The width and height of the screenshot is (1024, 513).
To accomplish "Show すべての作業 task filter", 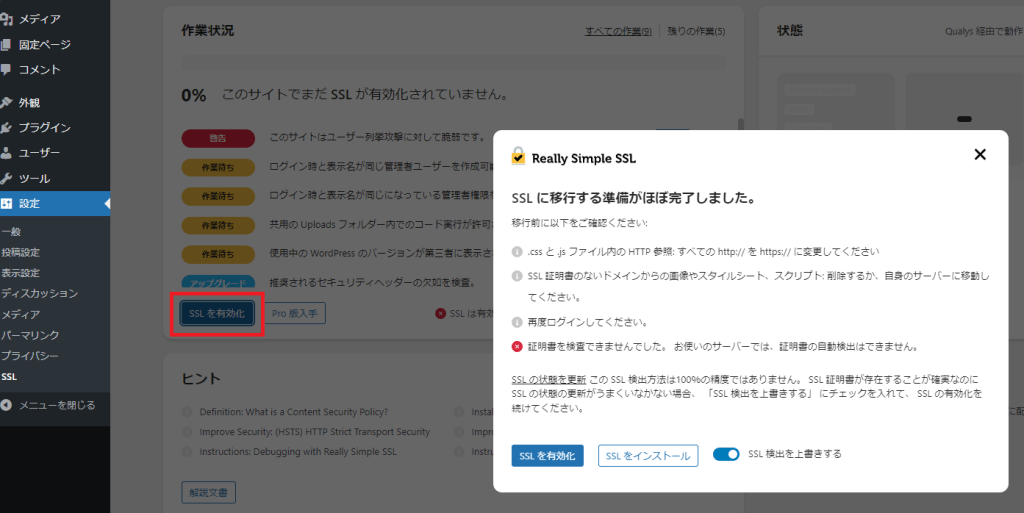I will tap(618, 32).
